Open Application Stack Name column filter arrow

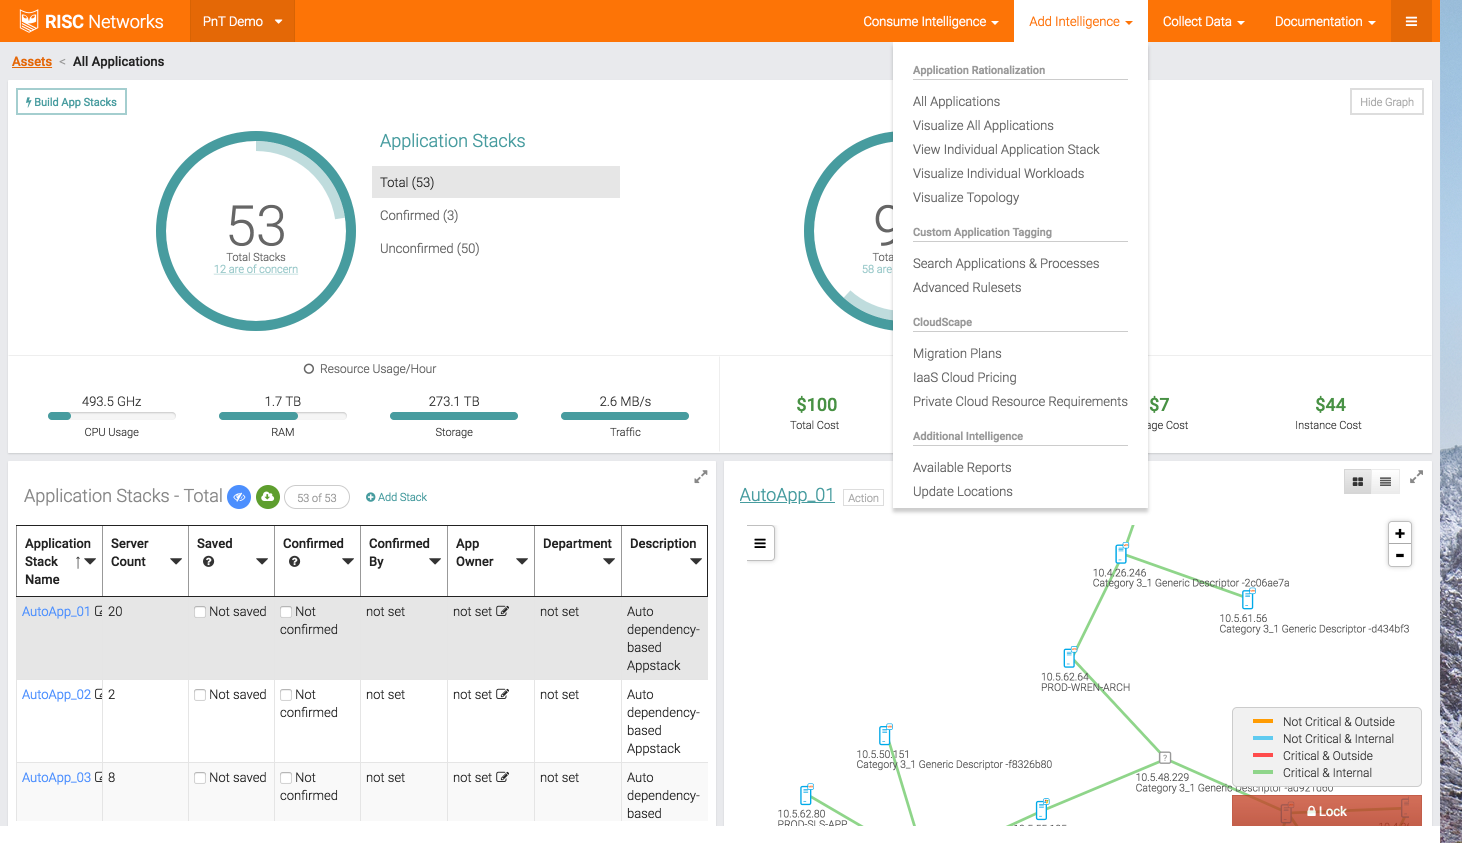point(90,562)
